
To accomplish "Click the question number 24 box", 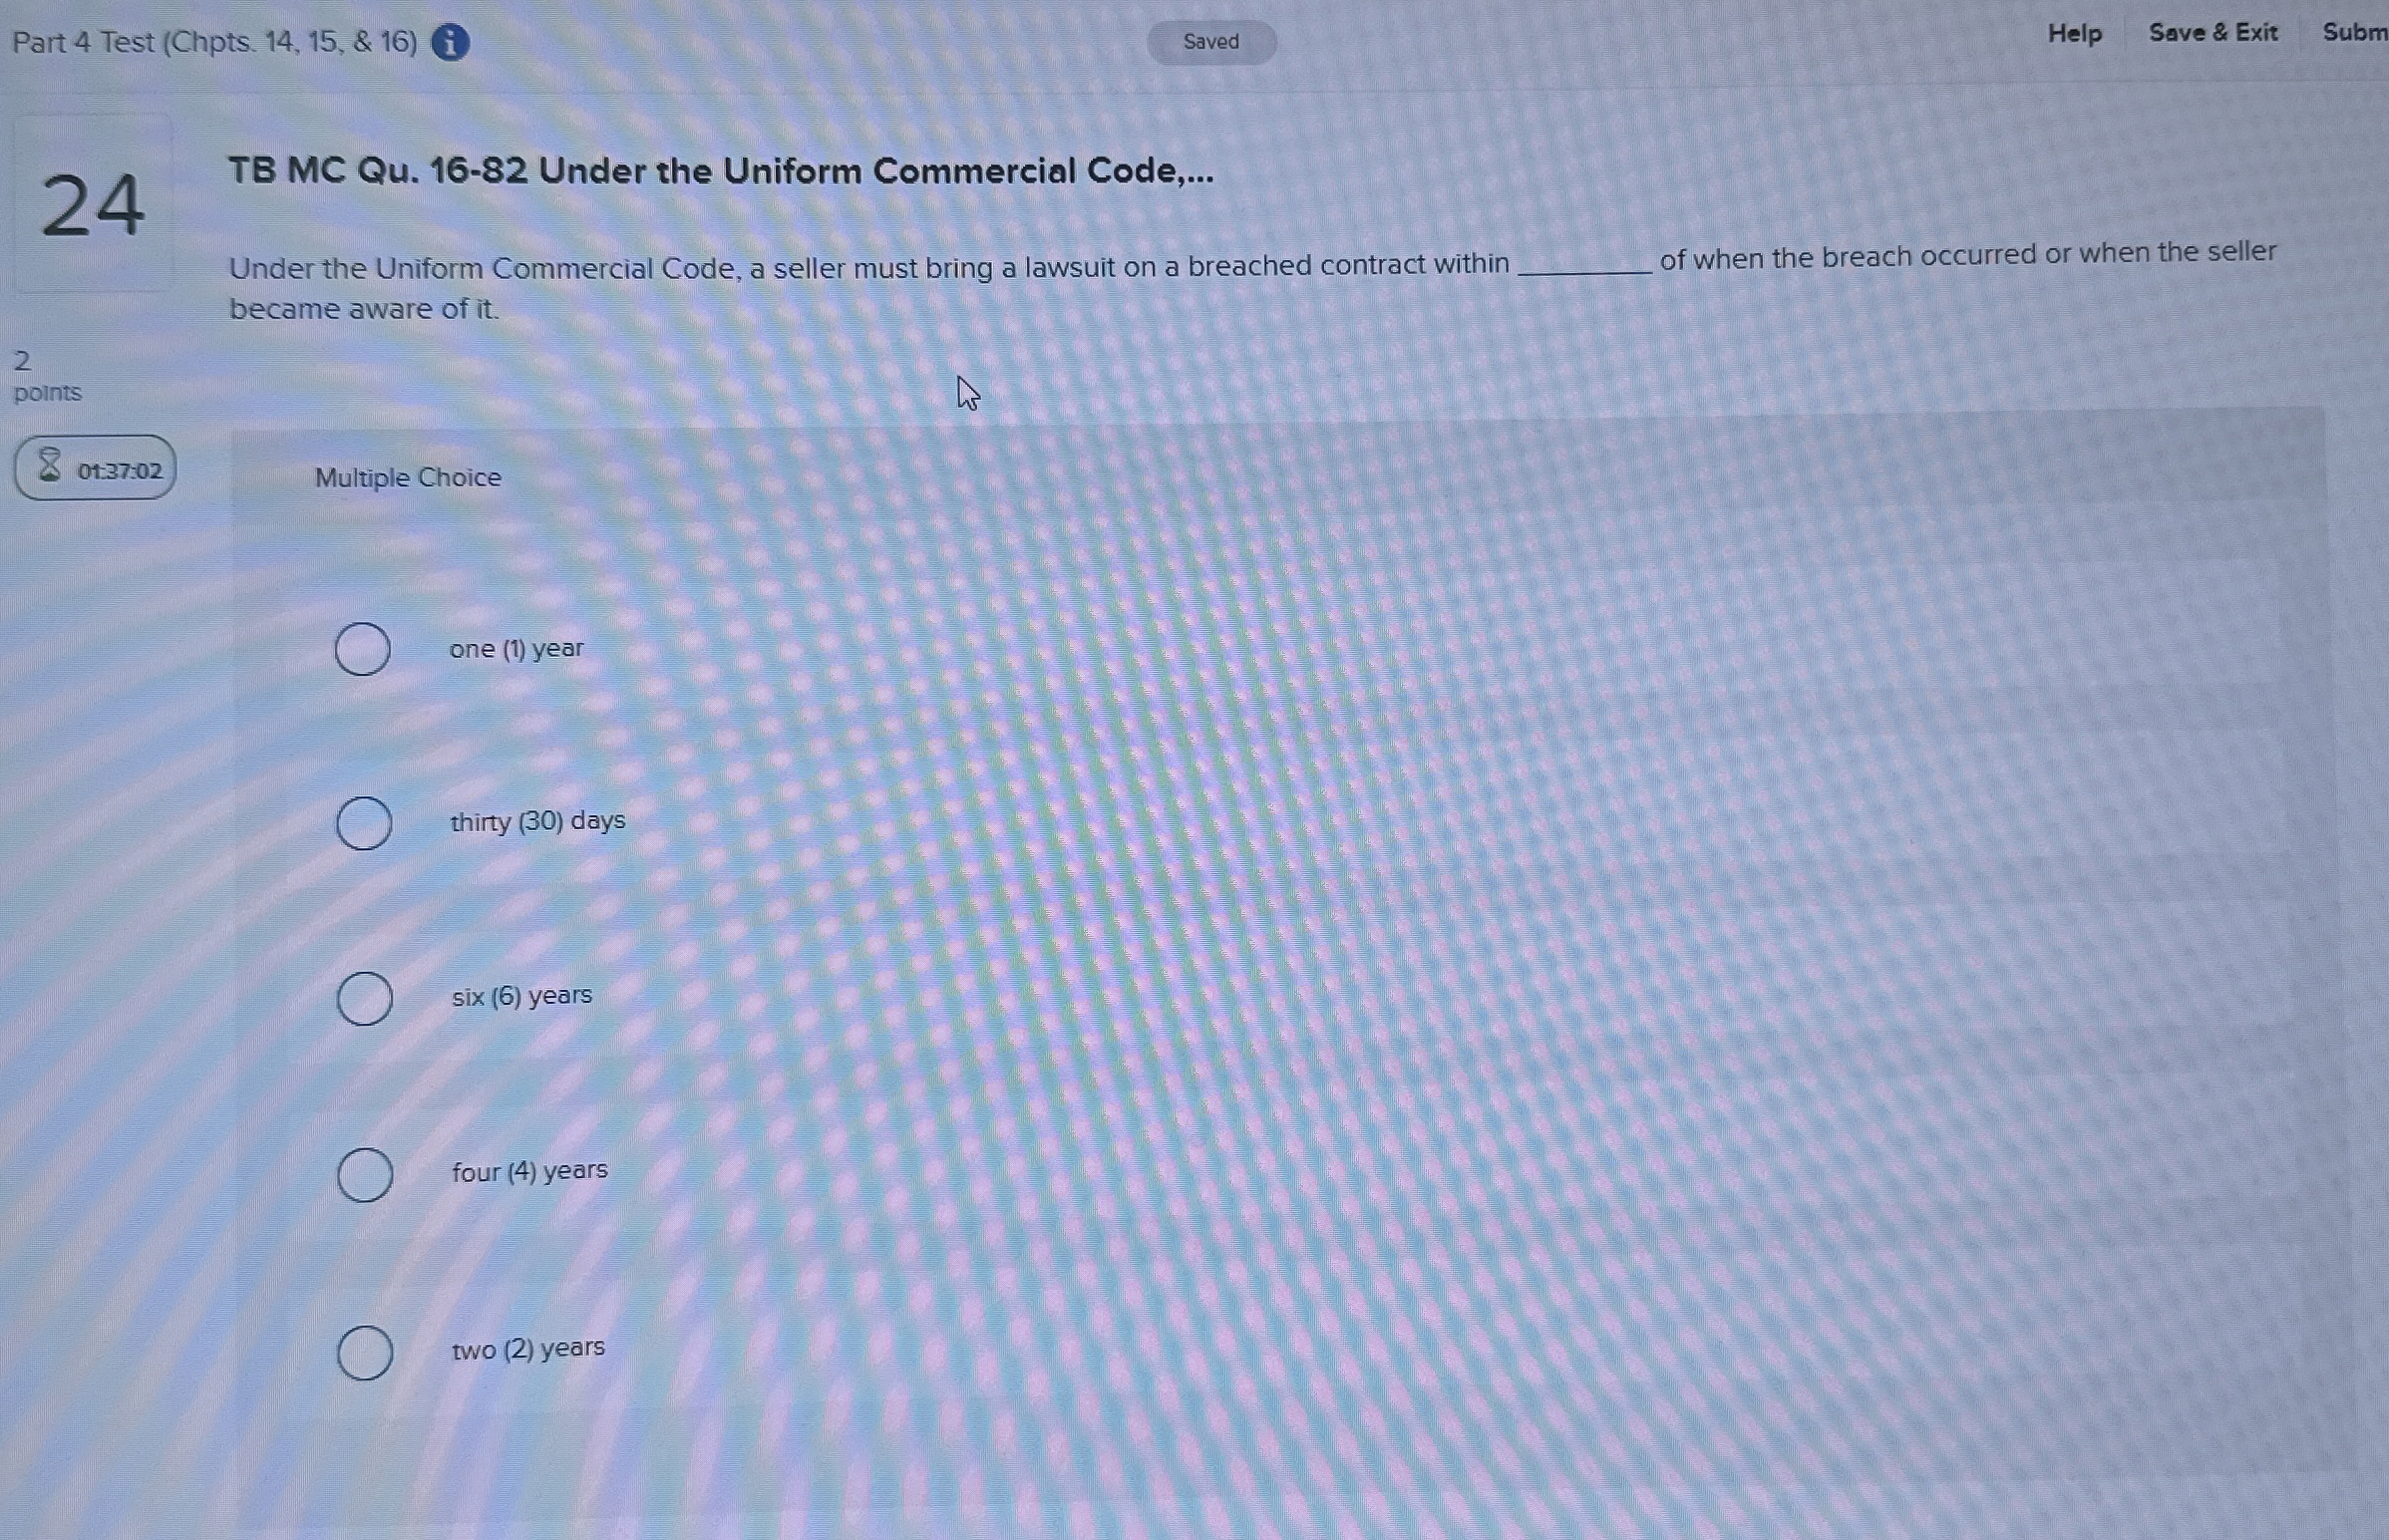I will [93, 204].
